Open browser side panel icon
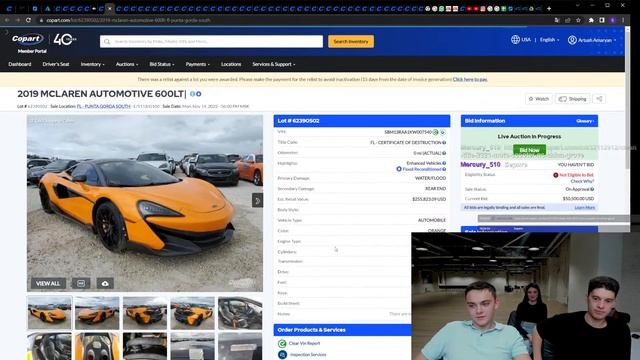This screenshot has width=640, height=360. pos(602,20)
